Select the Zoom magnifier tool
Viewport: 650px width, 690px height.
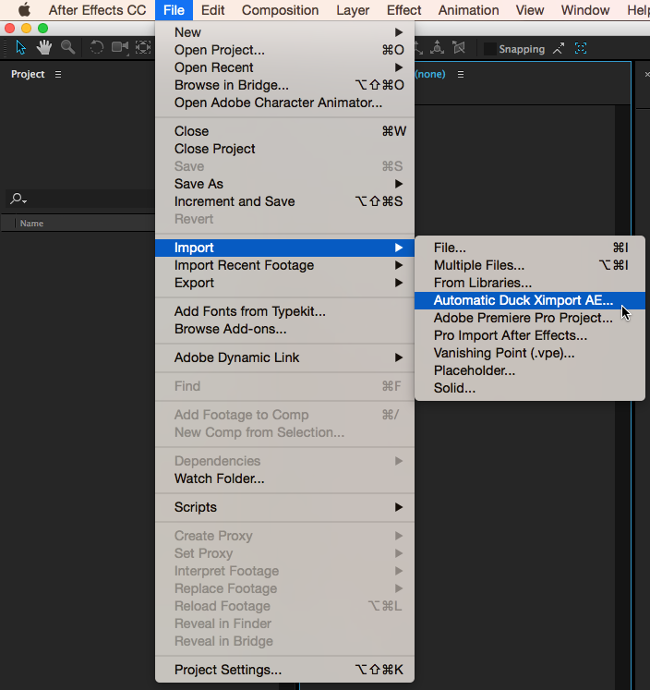tap(68, 48)
